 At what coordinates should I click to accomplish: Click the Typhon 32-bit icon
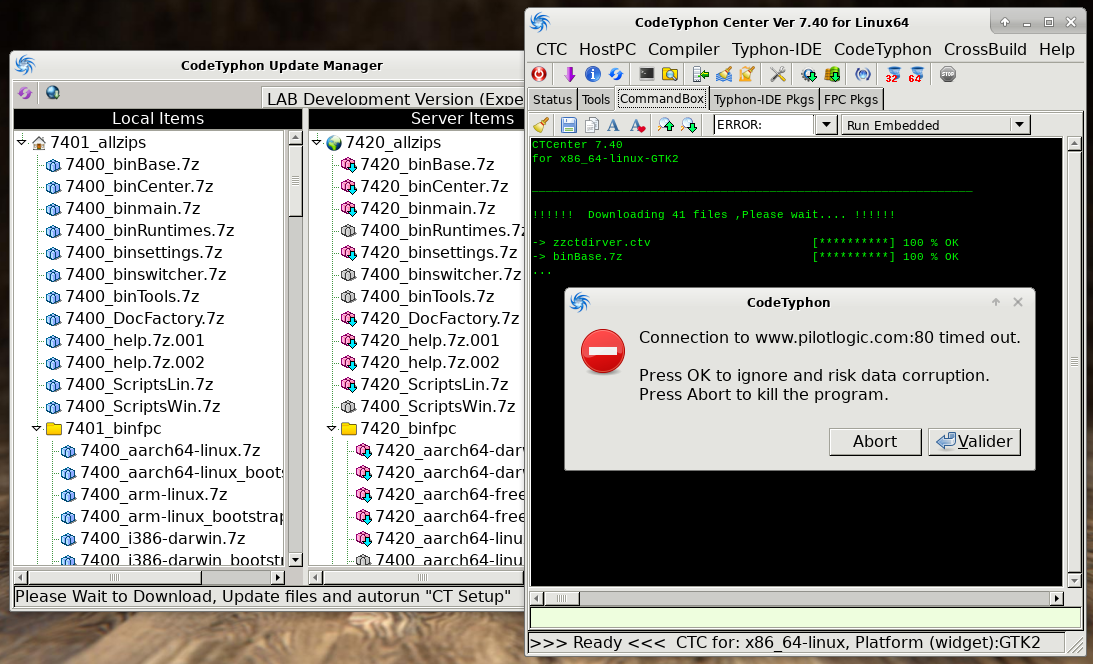pyautogui.click(x=893, y=75)
